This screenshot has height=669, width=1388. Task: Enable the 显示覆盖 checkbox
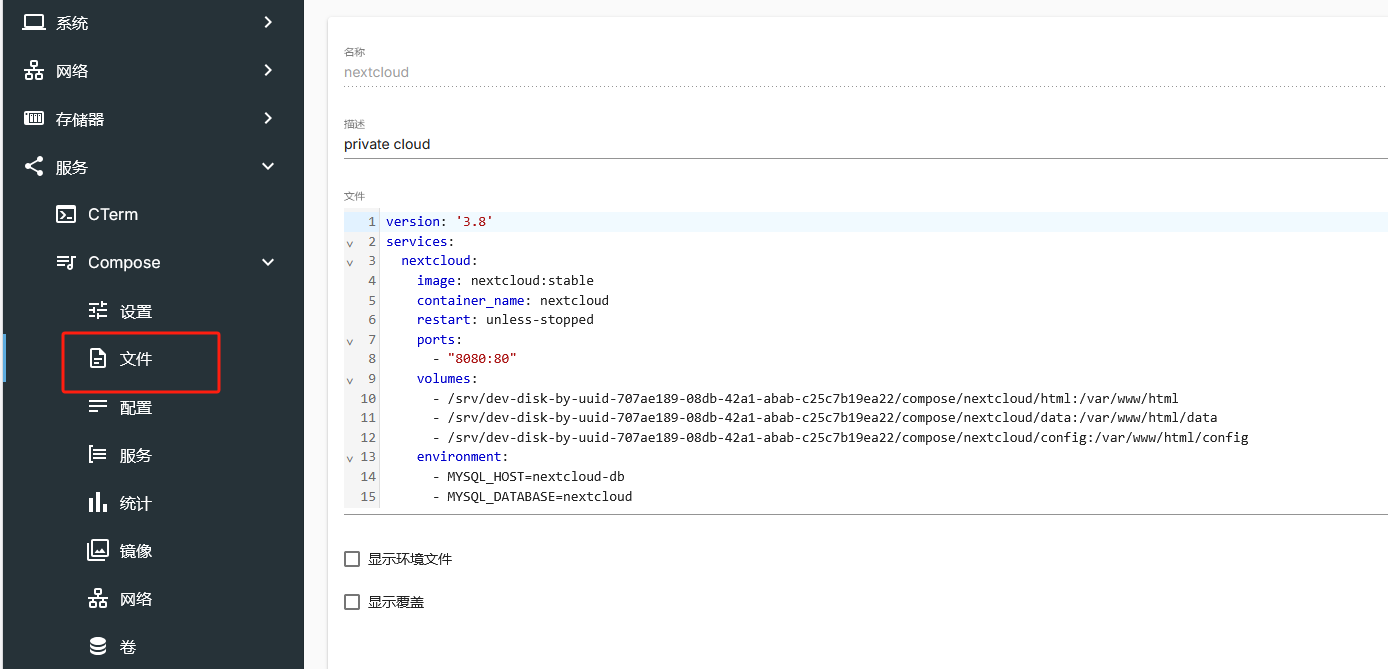352,602
